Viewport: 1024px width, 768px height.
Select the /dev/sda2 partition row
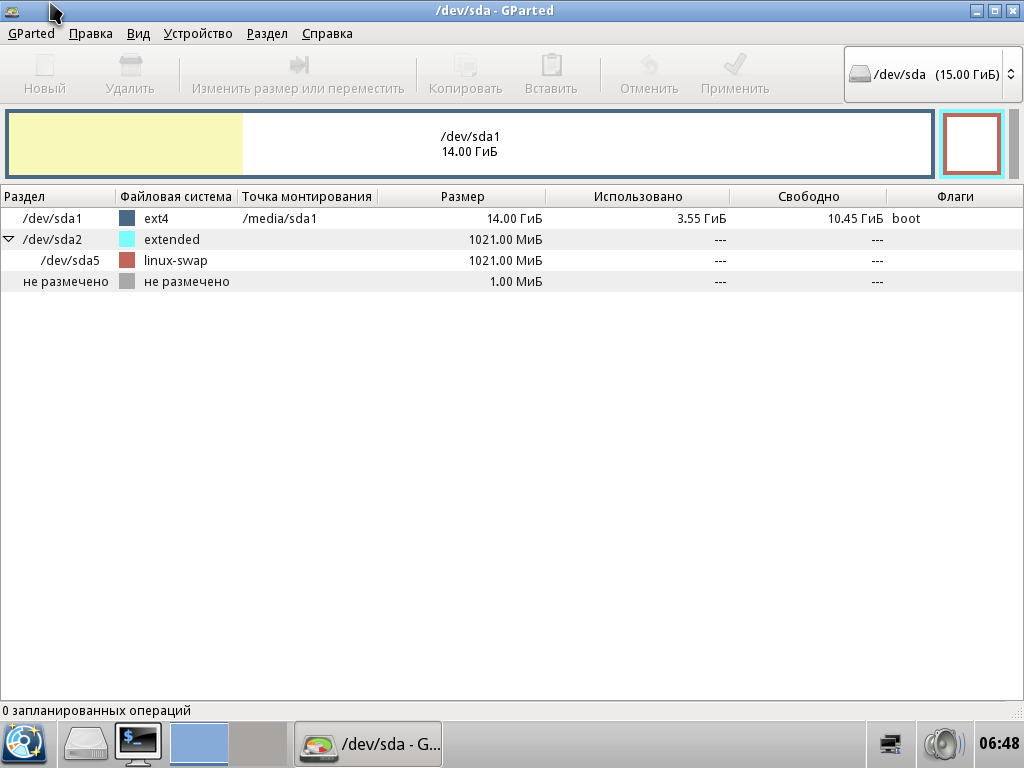click(512, 240)
